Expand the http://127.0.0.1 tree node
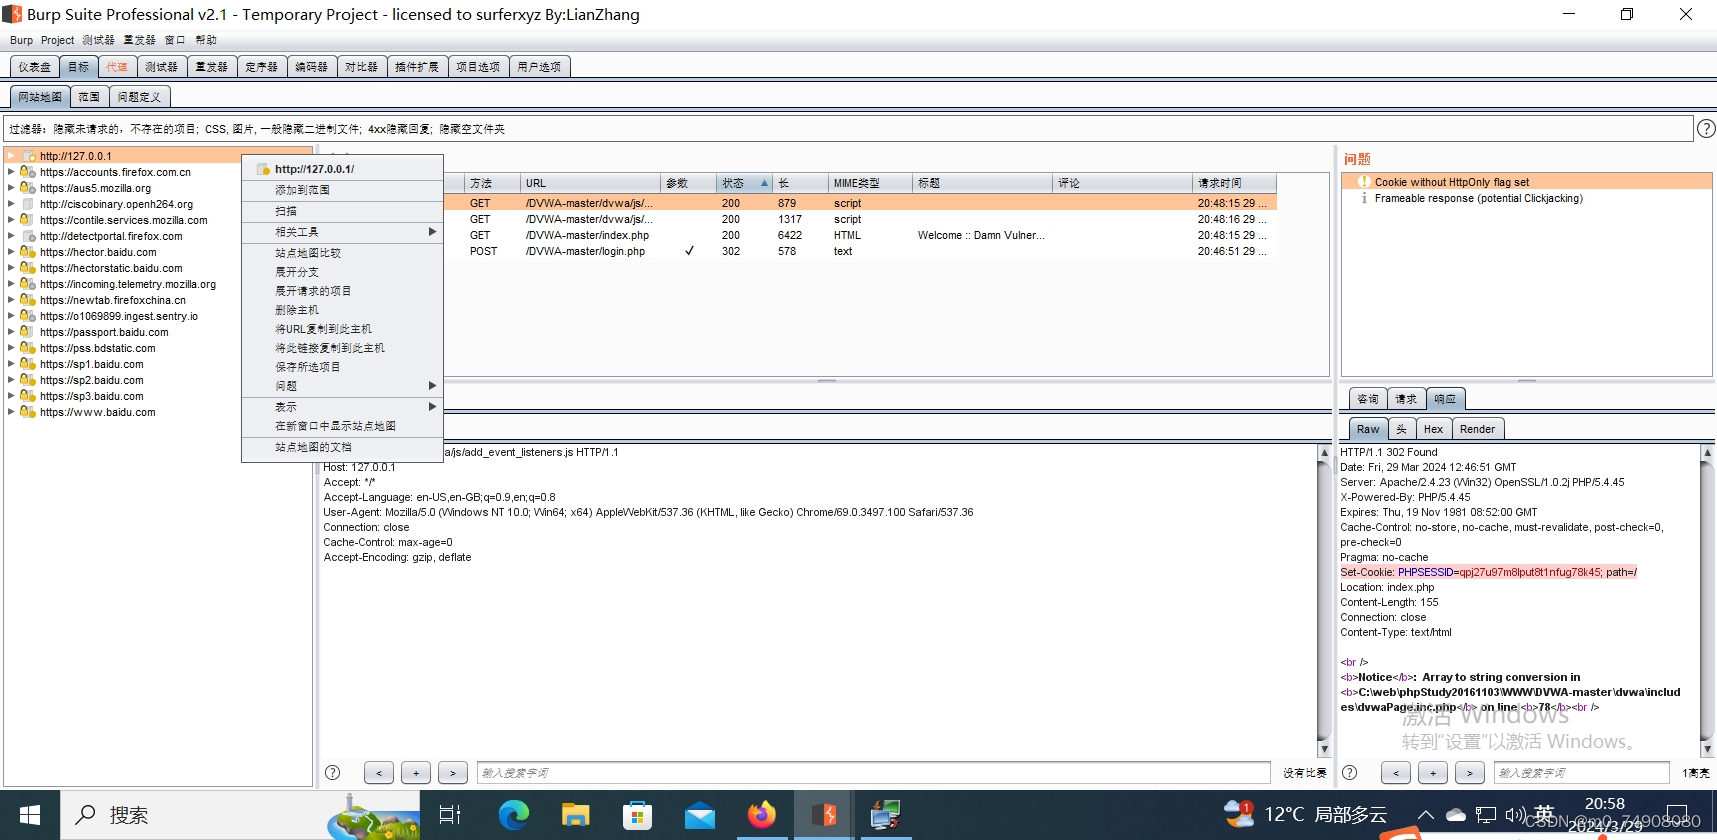1717x840 pixels. tap(11, 156)
